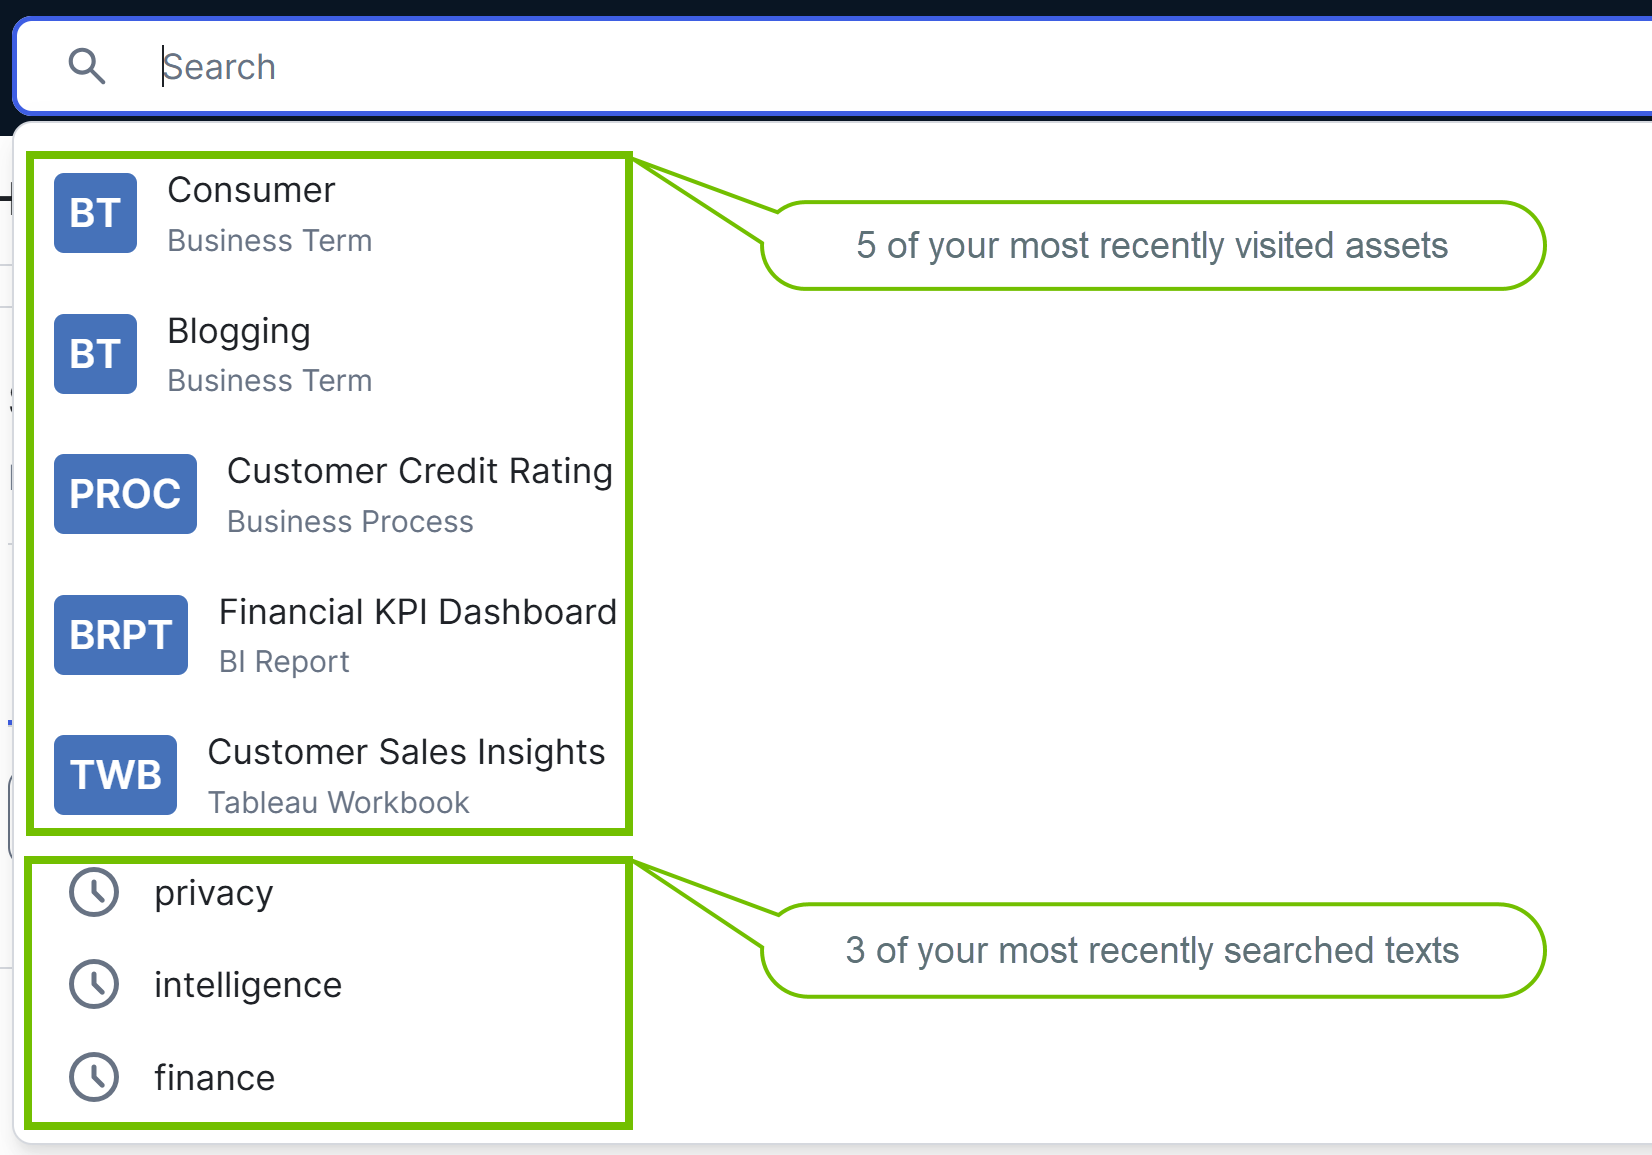This screenshot has width=1652, height=1155.
Task: Click the "Tableau Workbook" subtitle label
Action: 338,803
